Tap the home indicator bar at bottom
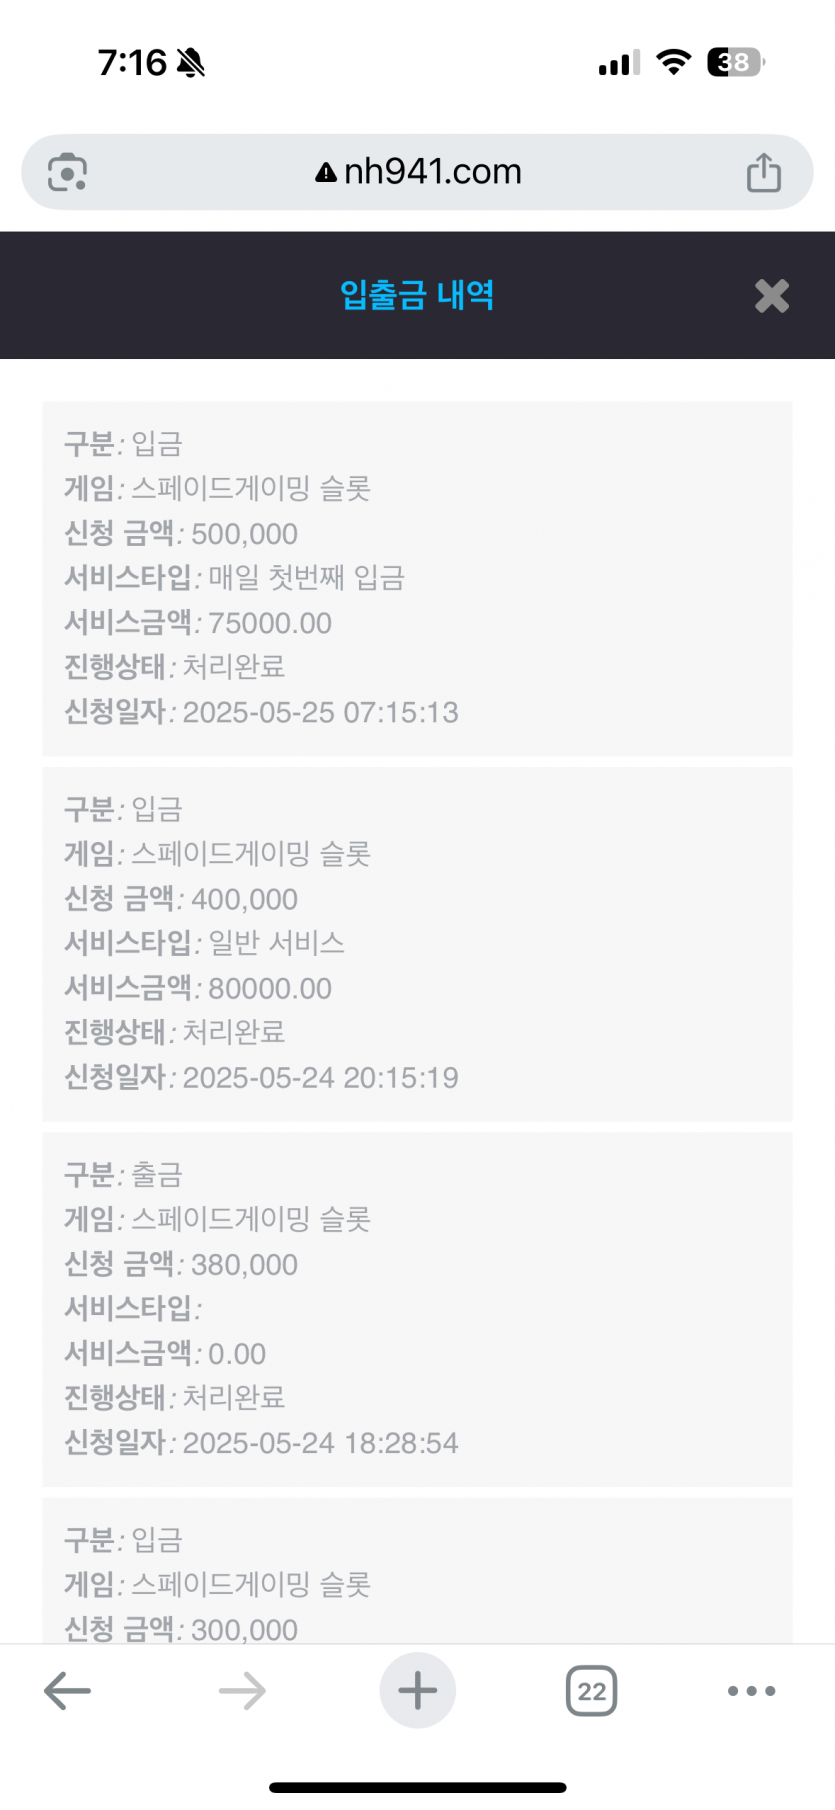Viewport: 835px width, 1810px height. pos(418,1787)
